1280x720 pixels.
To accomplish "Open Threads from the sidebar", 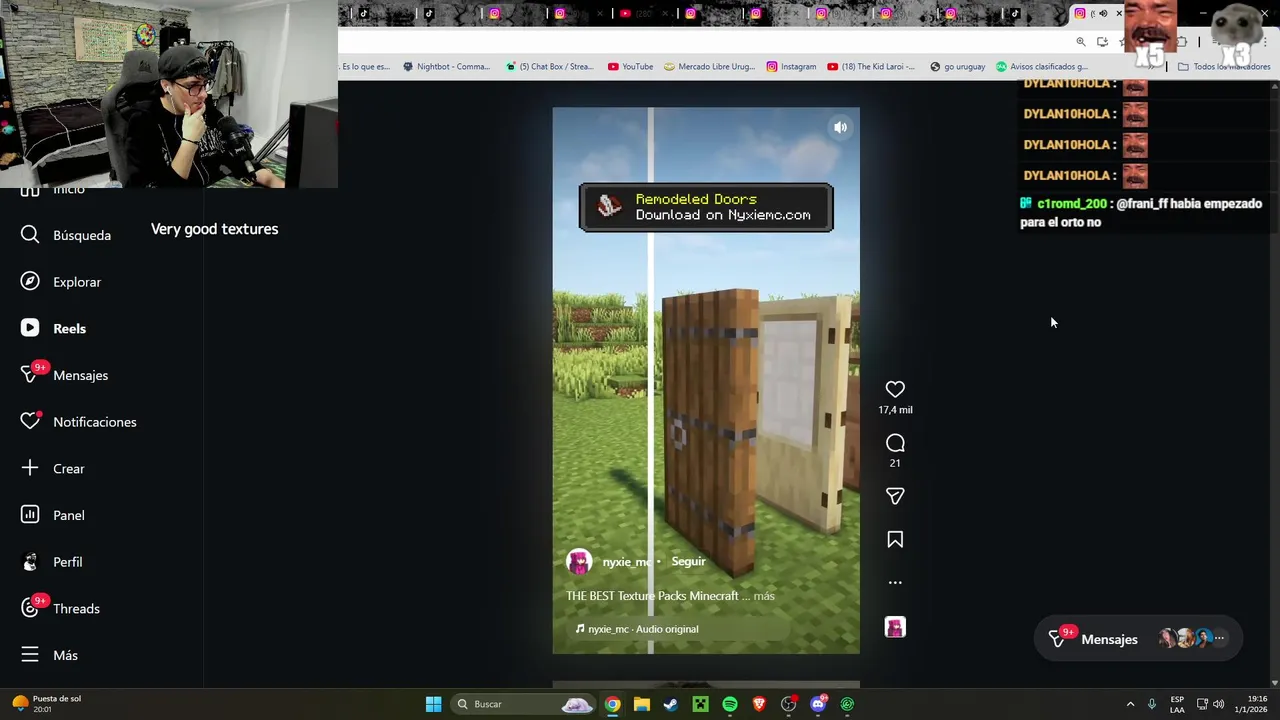I will (x=60, y=608).
